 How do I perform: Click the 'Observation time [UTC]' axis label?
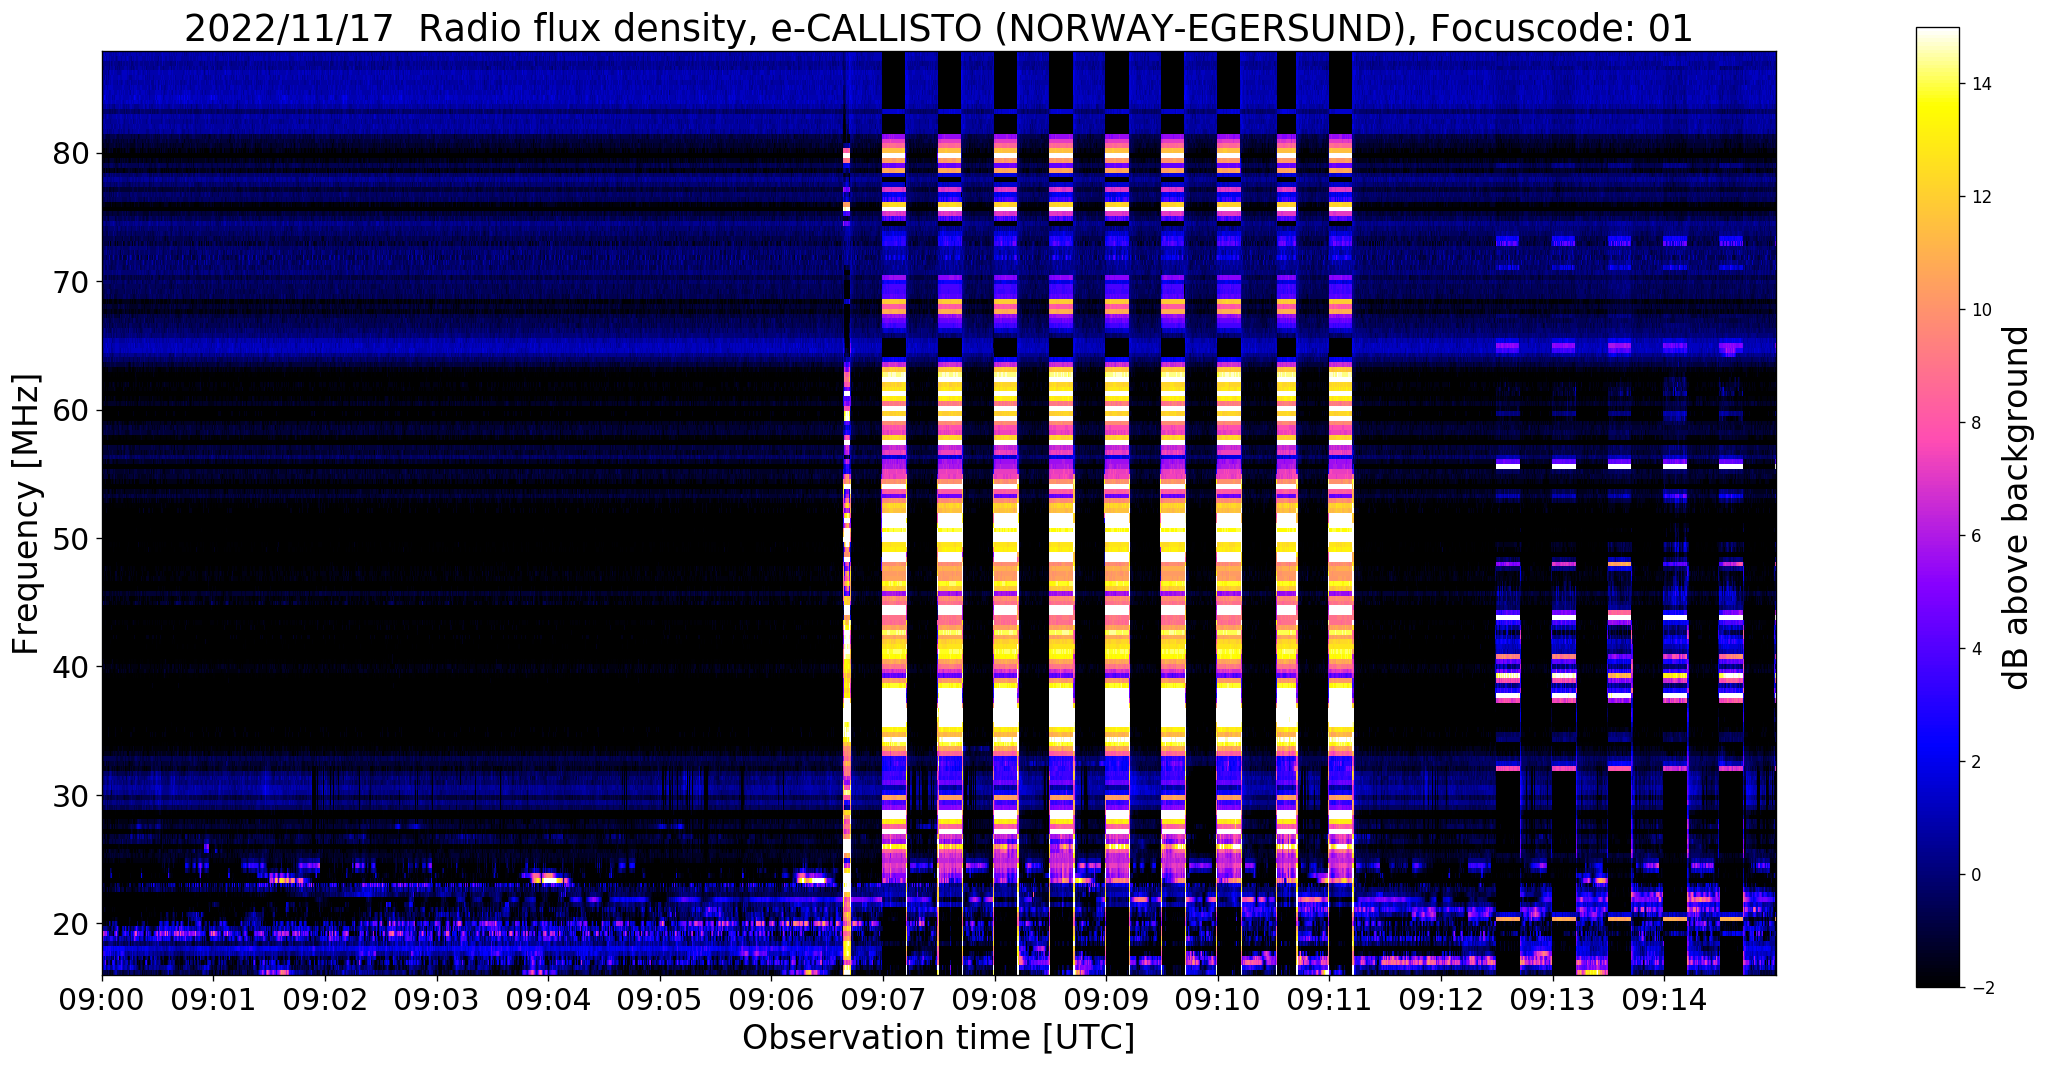[938, 1037]
